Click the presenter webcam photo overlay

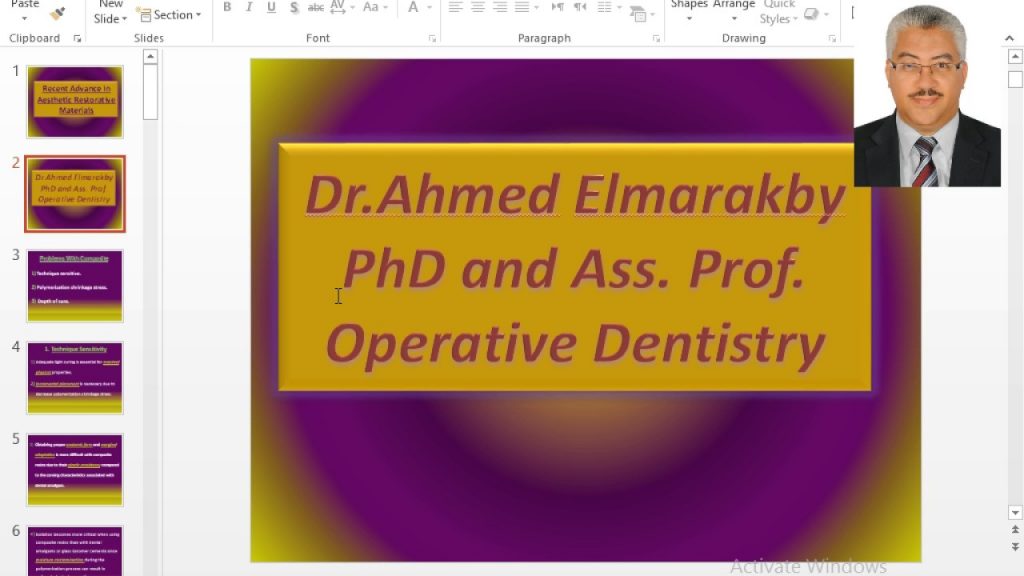(x=927, y=93)
